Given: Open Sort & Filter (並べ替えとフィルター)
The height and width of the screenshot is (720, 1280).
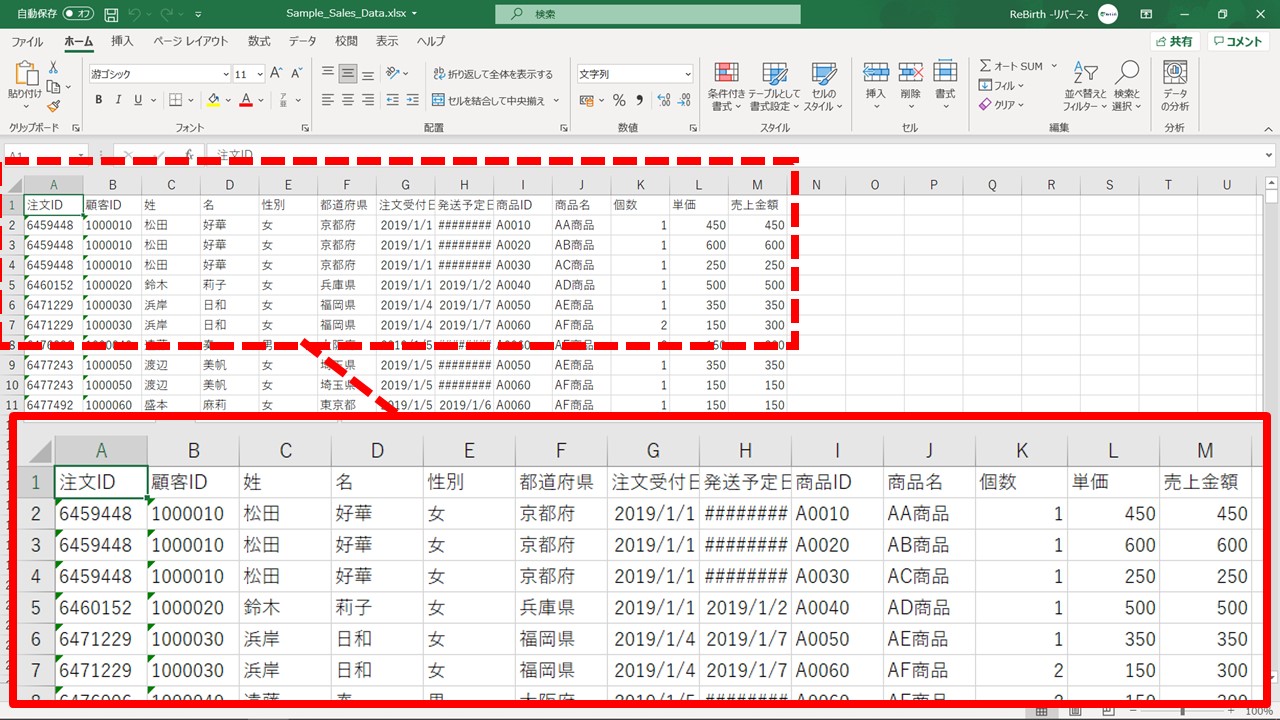Looking at the screenshot, I should (1085, 86).
